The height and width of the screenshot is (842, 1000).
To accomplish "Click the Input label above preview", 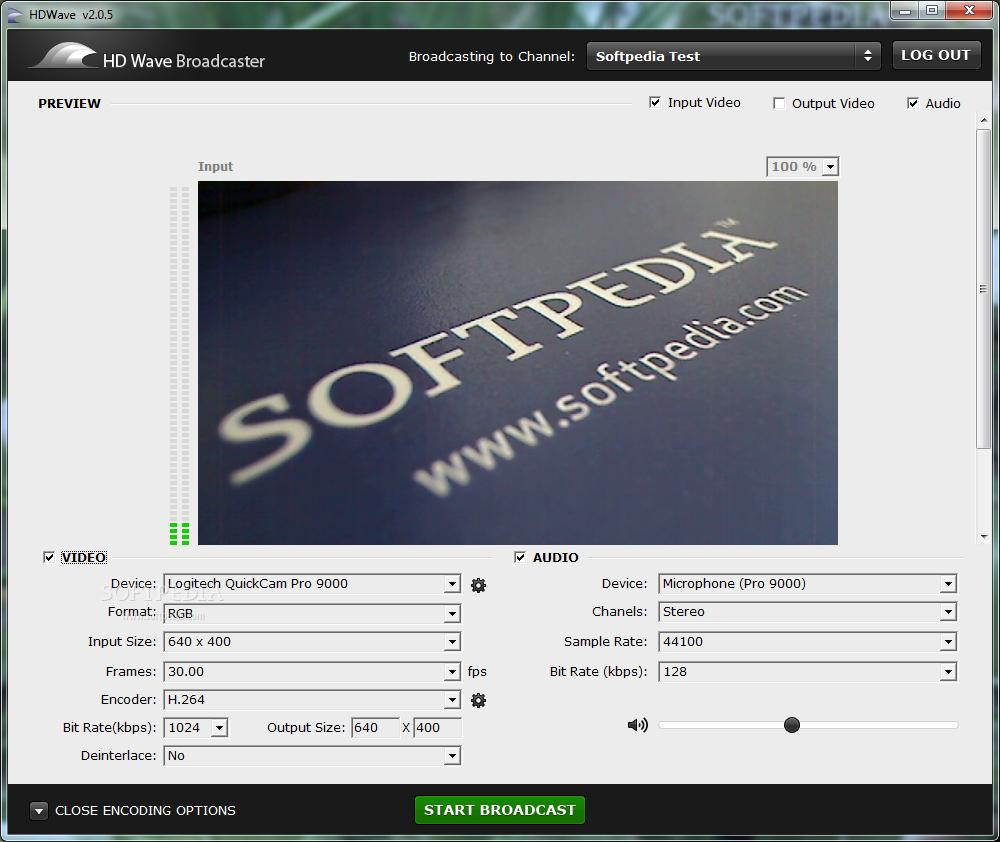I will [216, 166].
